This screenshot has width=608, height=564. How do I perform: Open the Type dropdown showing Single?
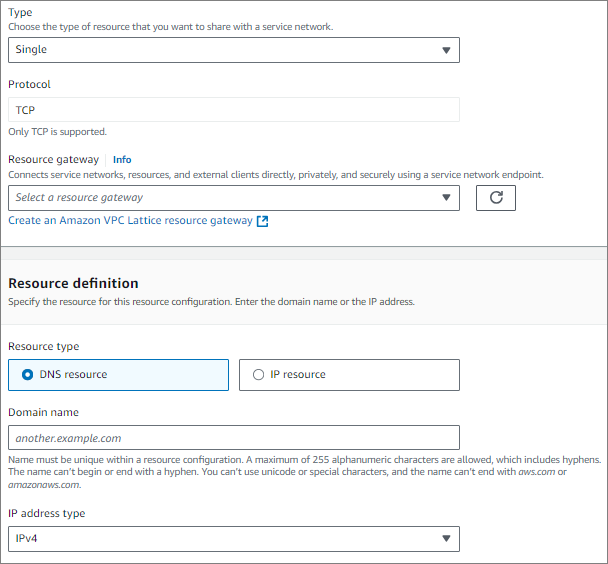[x=234, y=50]
